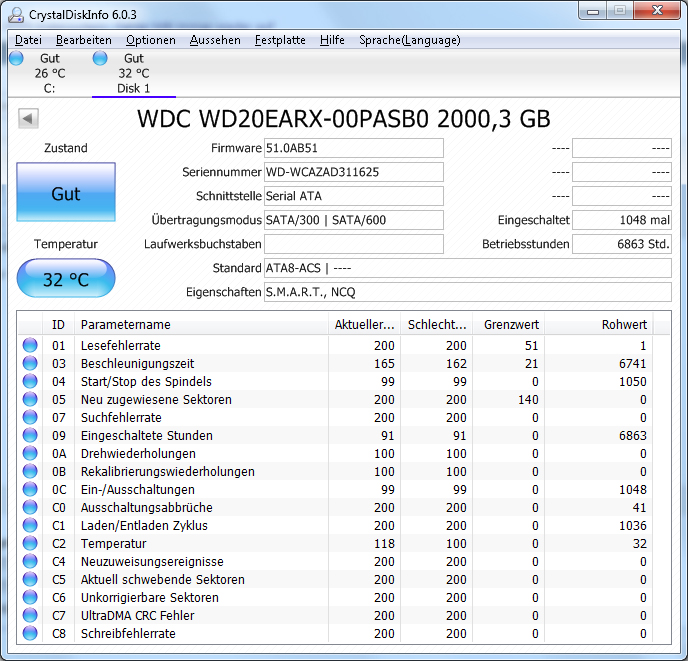Click status orb of Neuzuweisungsereignisse row

click(x=30, y=561)
